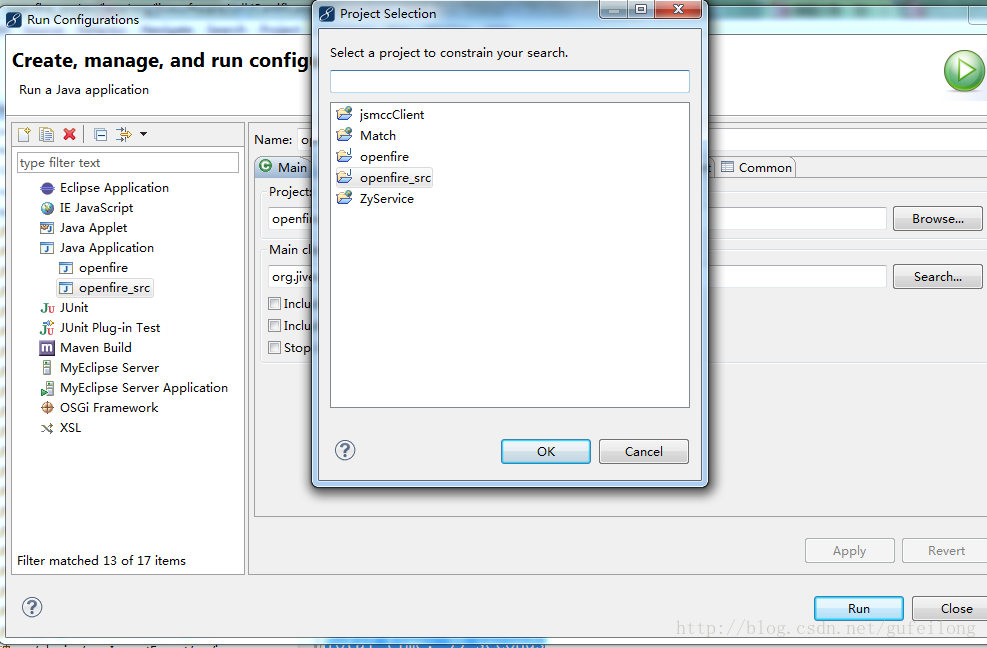Click the project search text field
The image size is (987, 648).
510,82
